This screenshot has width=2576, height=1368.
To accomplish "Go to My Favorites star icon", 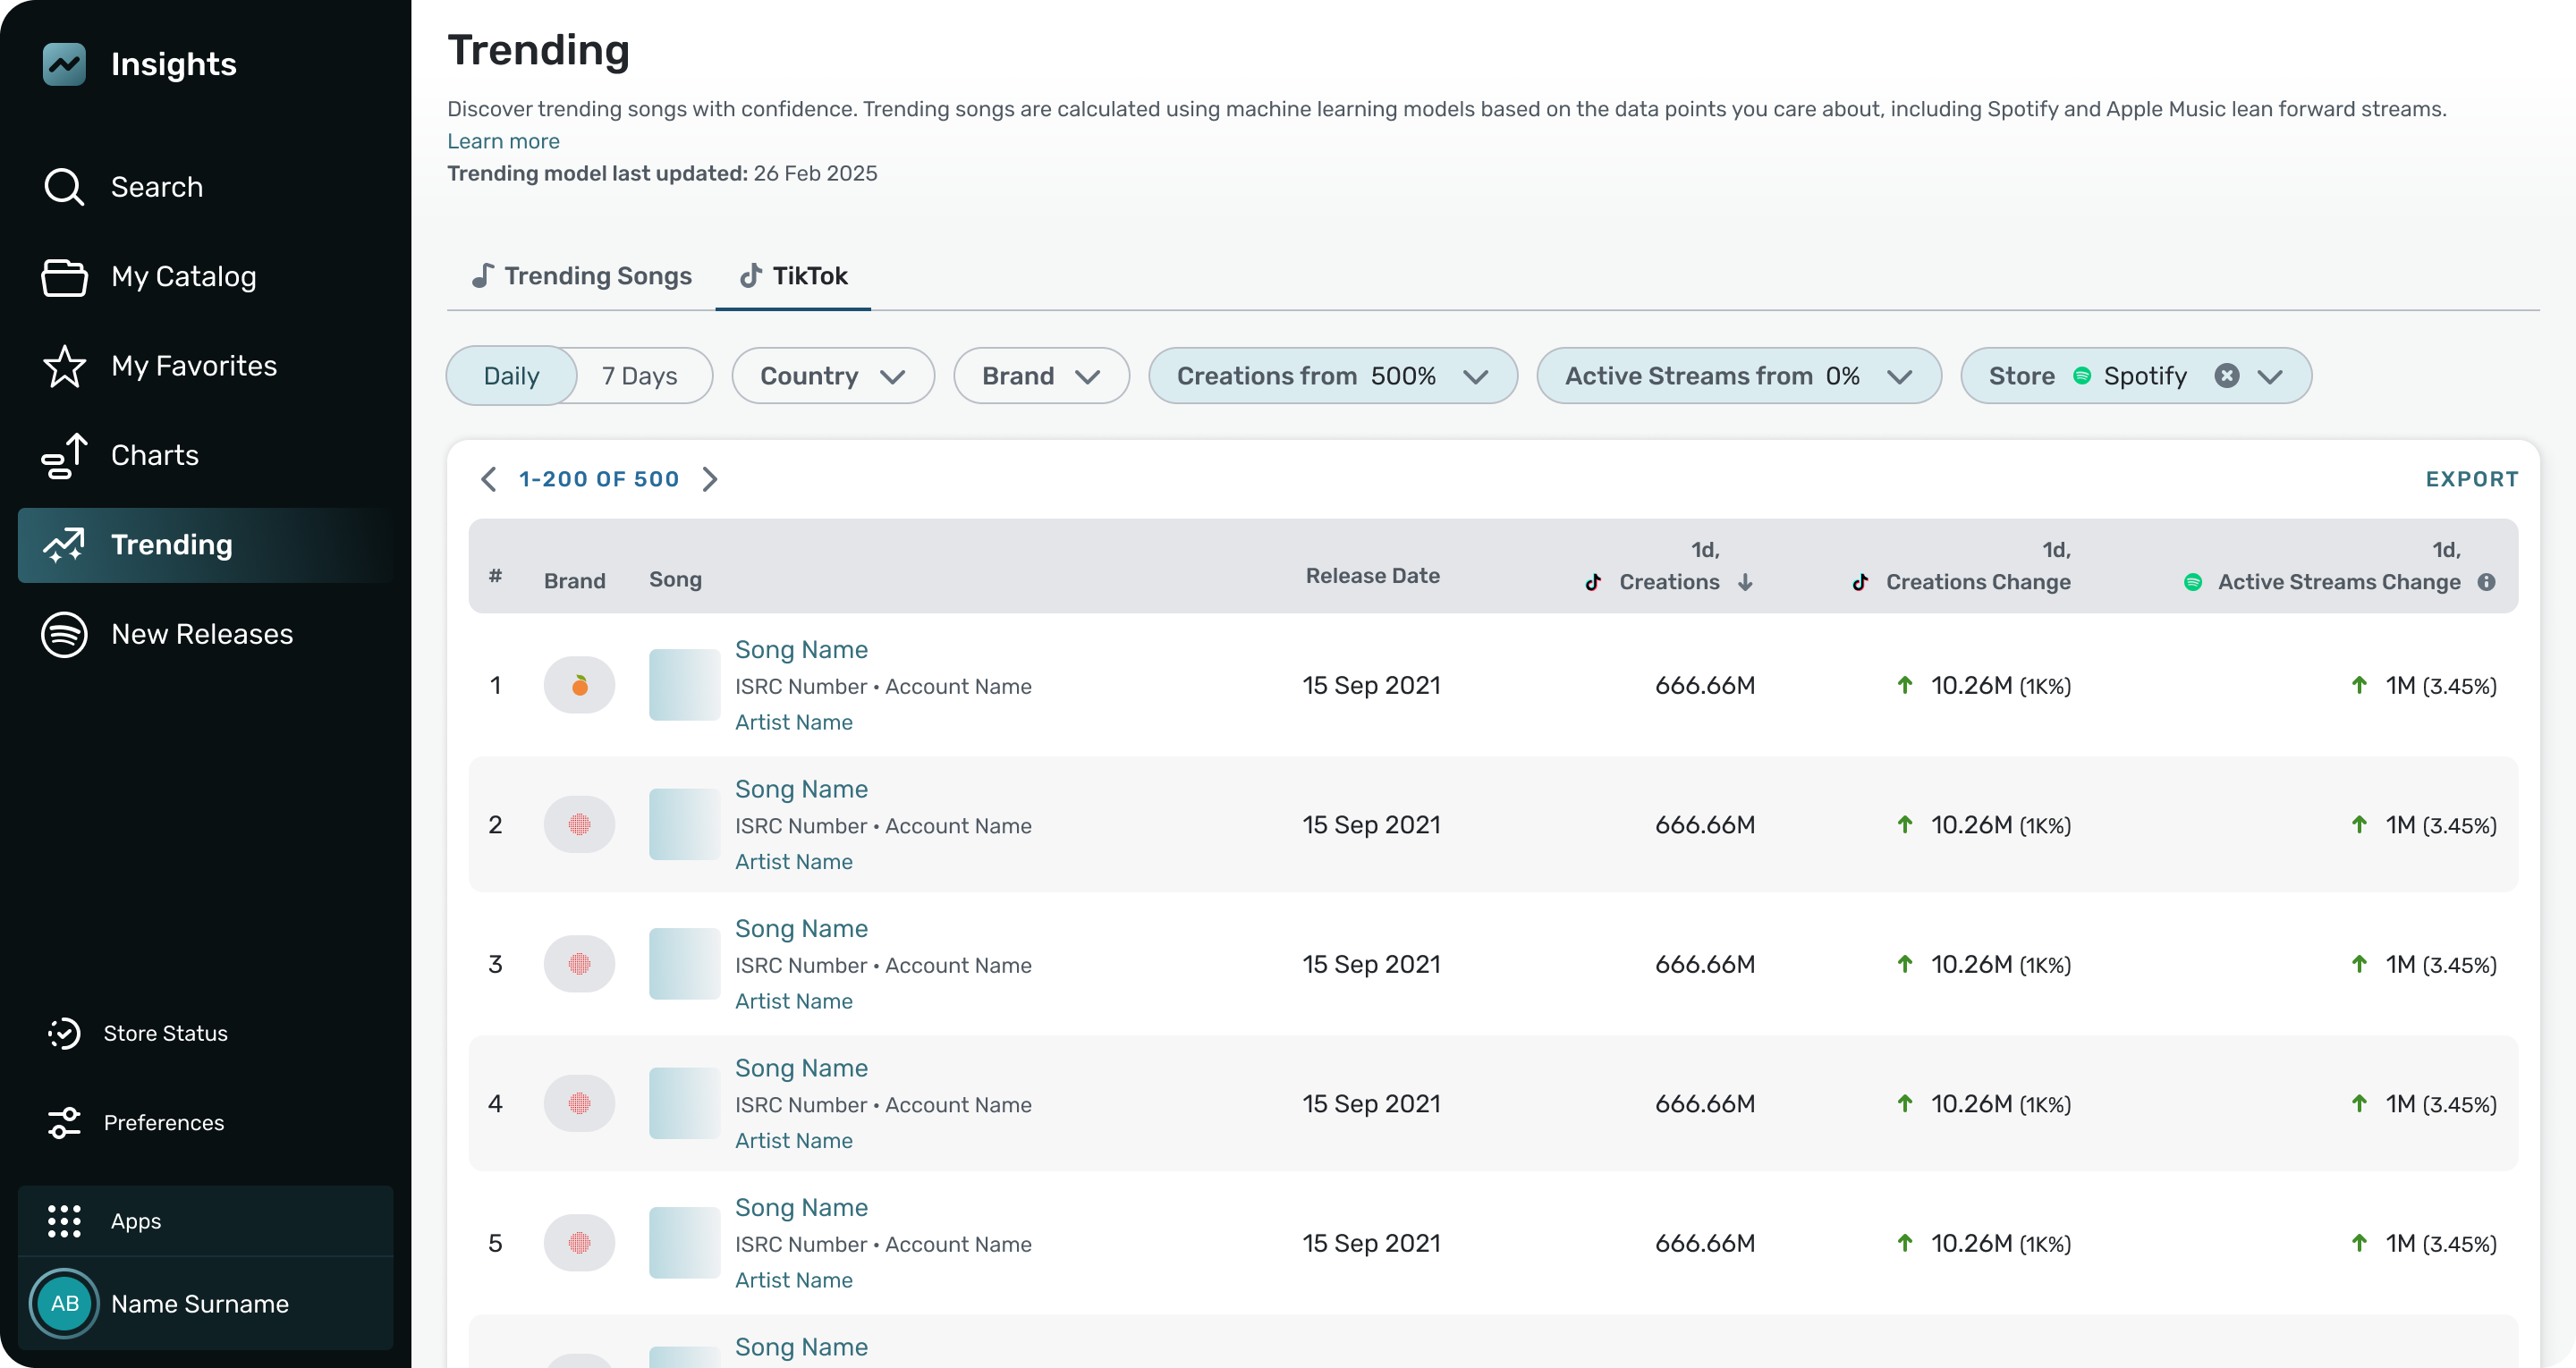I will click(x=64, y=366).
